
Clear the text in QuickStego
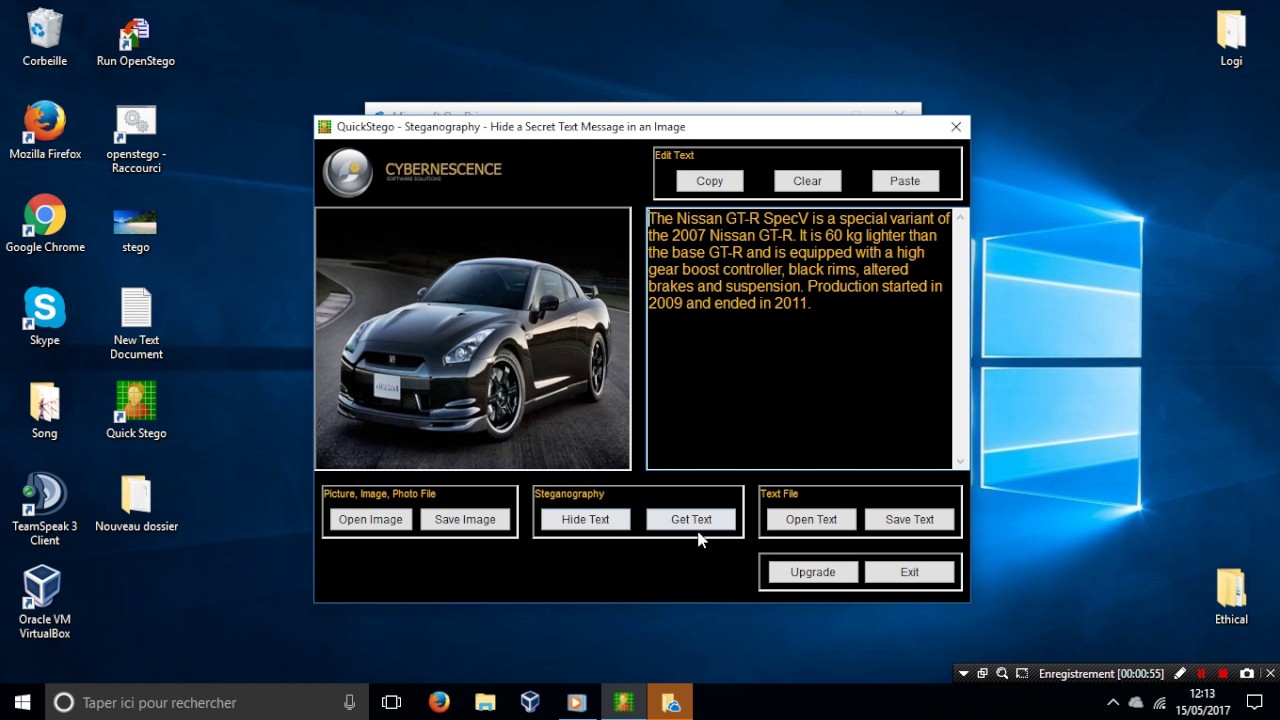(x=808, y=181)
